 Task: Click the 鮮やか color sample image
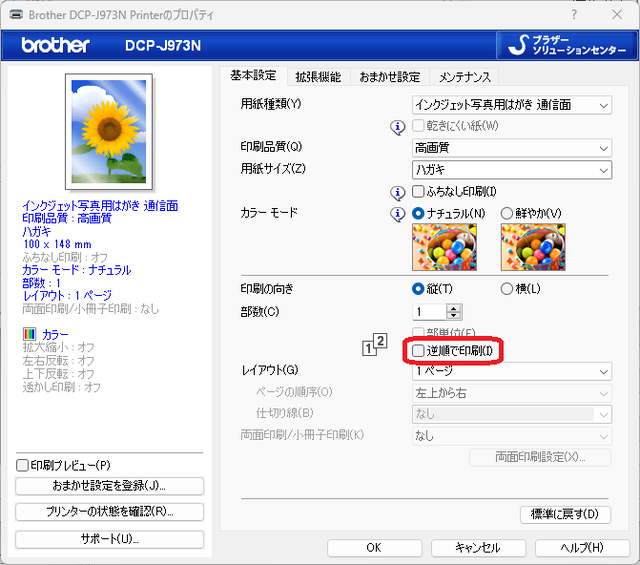[x=533, y=247]
